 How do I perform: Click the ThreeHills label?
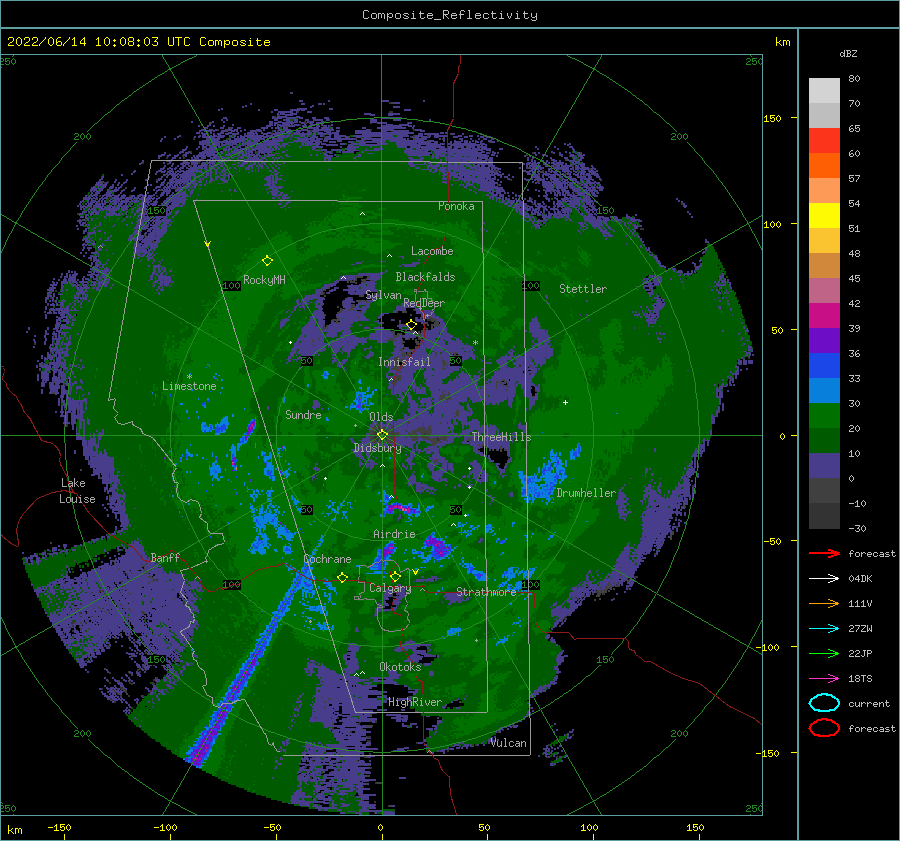502,437
